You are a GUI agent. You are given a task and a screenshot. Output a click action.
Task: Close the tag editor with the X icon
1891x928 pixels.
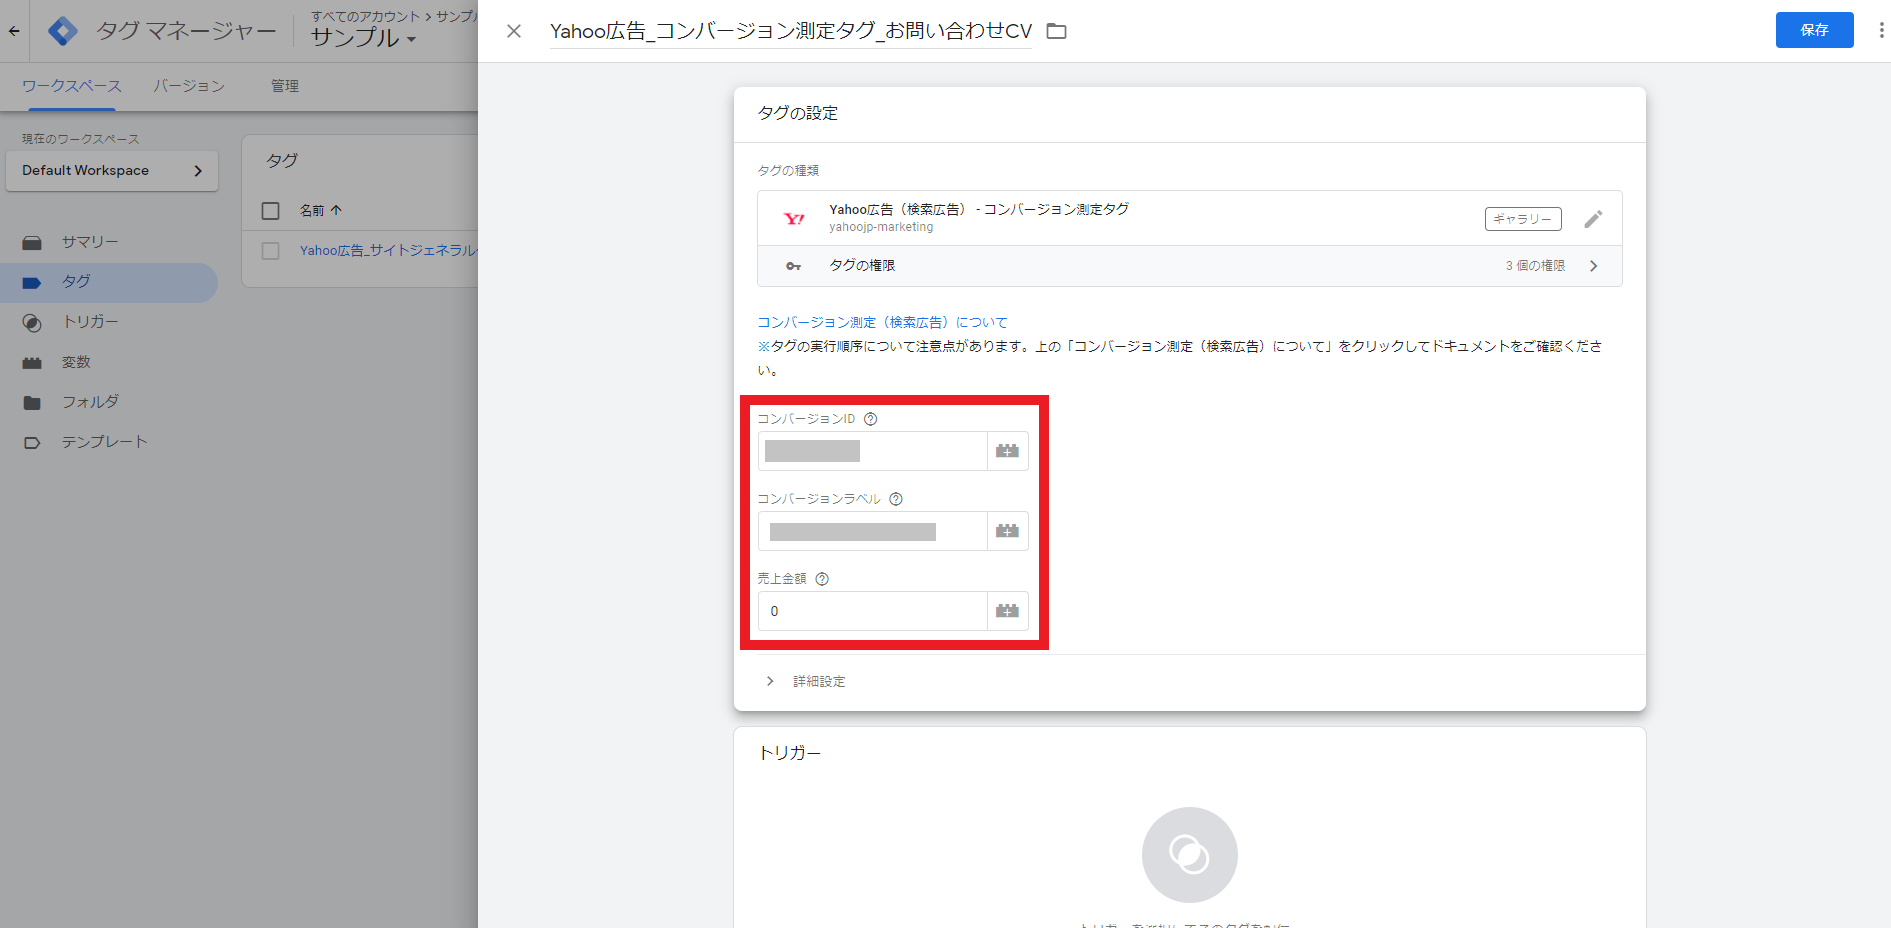[514, 31]
